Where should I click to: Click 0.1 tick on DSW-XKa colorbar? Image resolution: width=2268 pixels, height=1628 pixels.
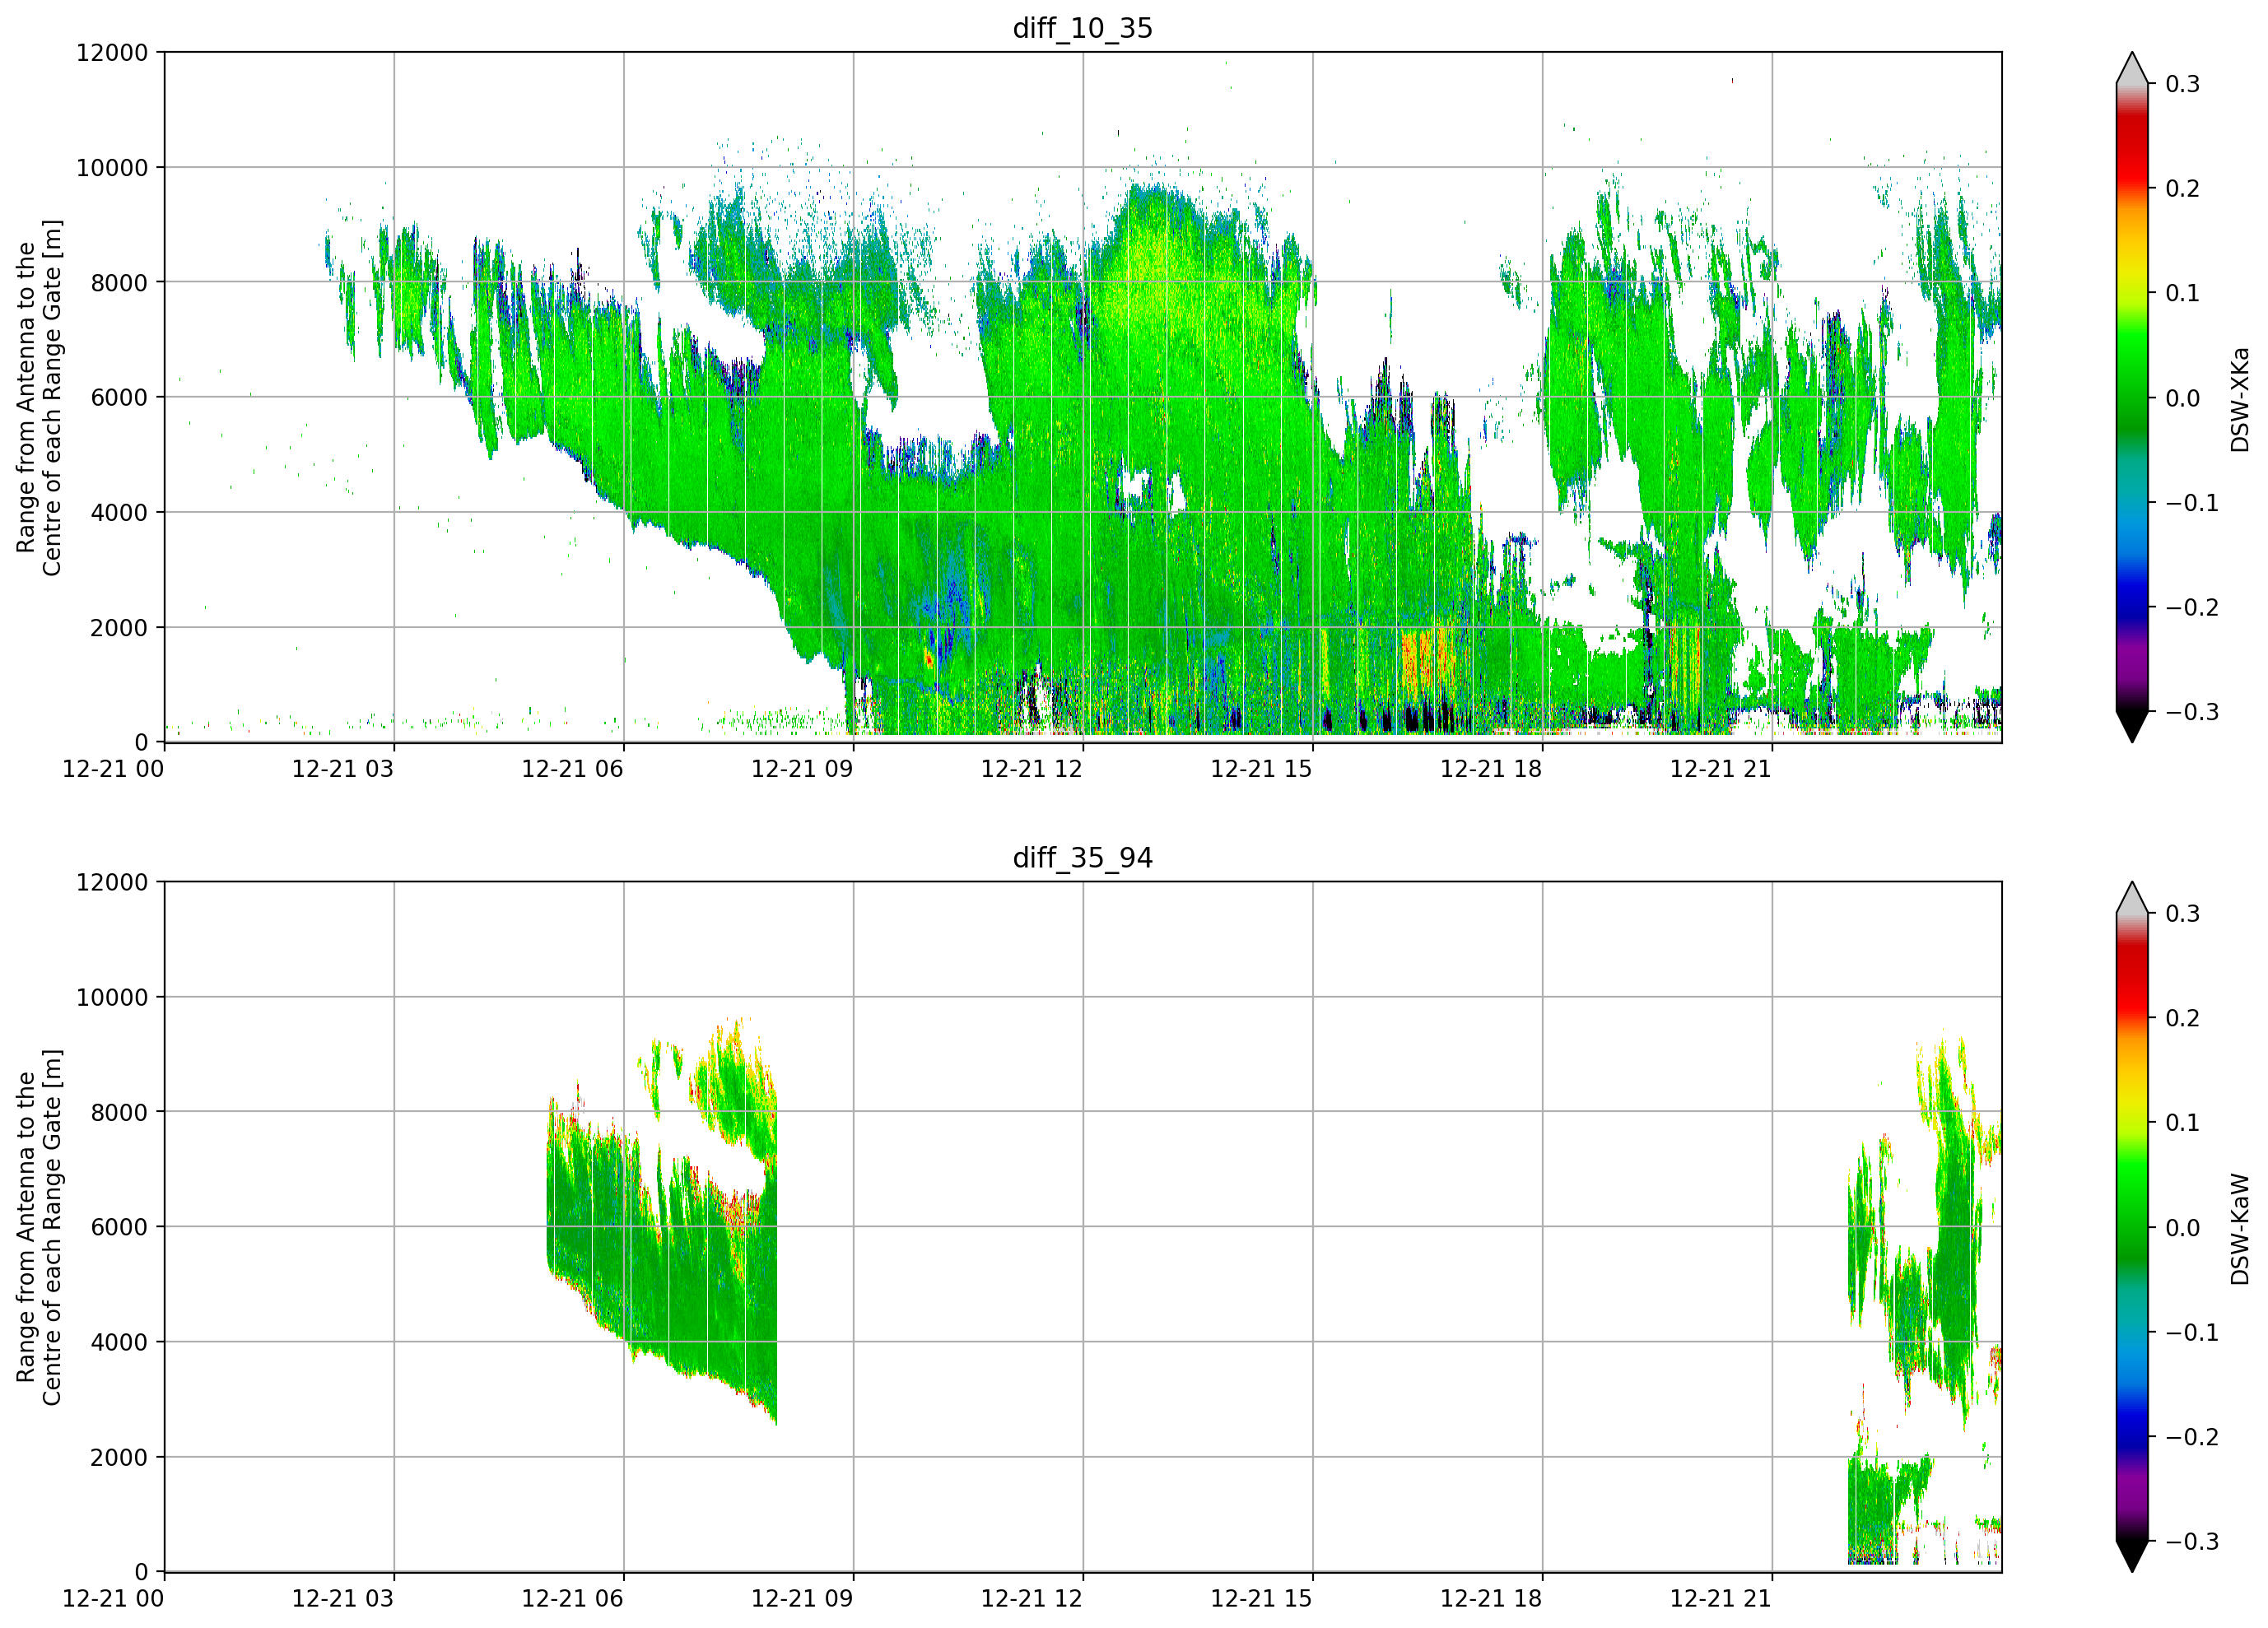(2183, 294)
